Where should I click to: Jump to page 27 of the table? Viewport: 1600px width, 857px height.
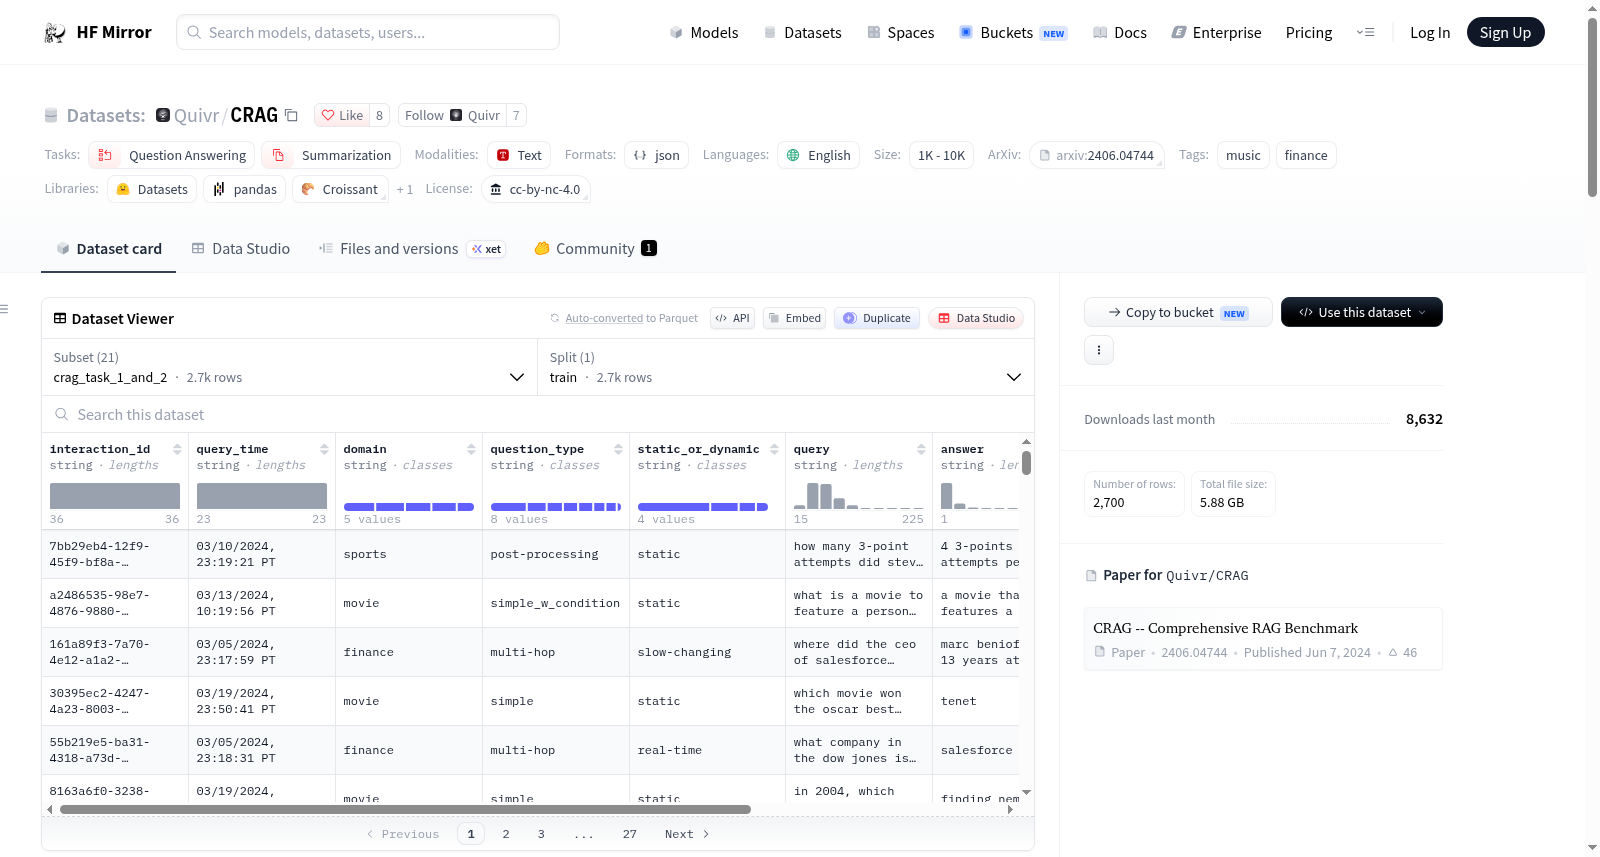(630, 834)
